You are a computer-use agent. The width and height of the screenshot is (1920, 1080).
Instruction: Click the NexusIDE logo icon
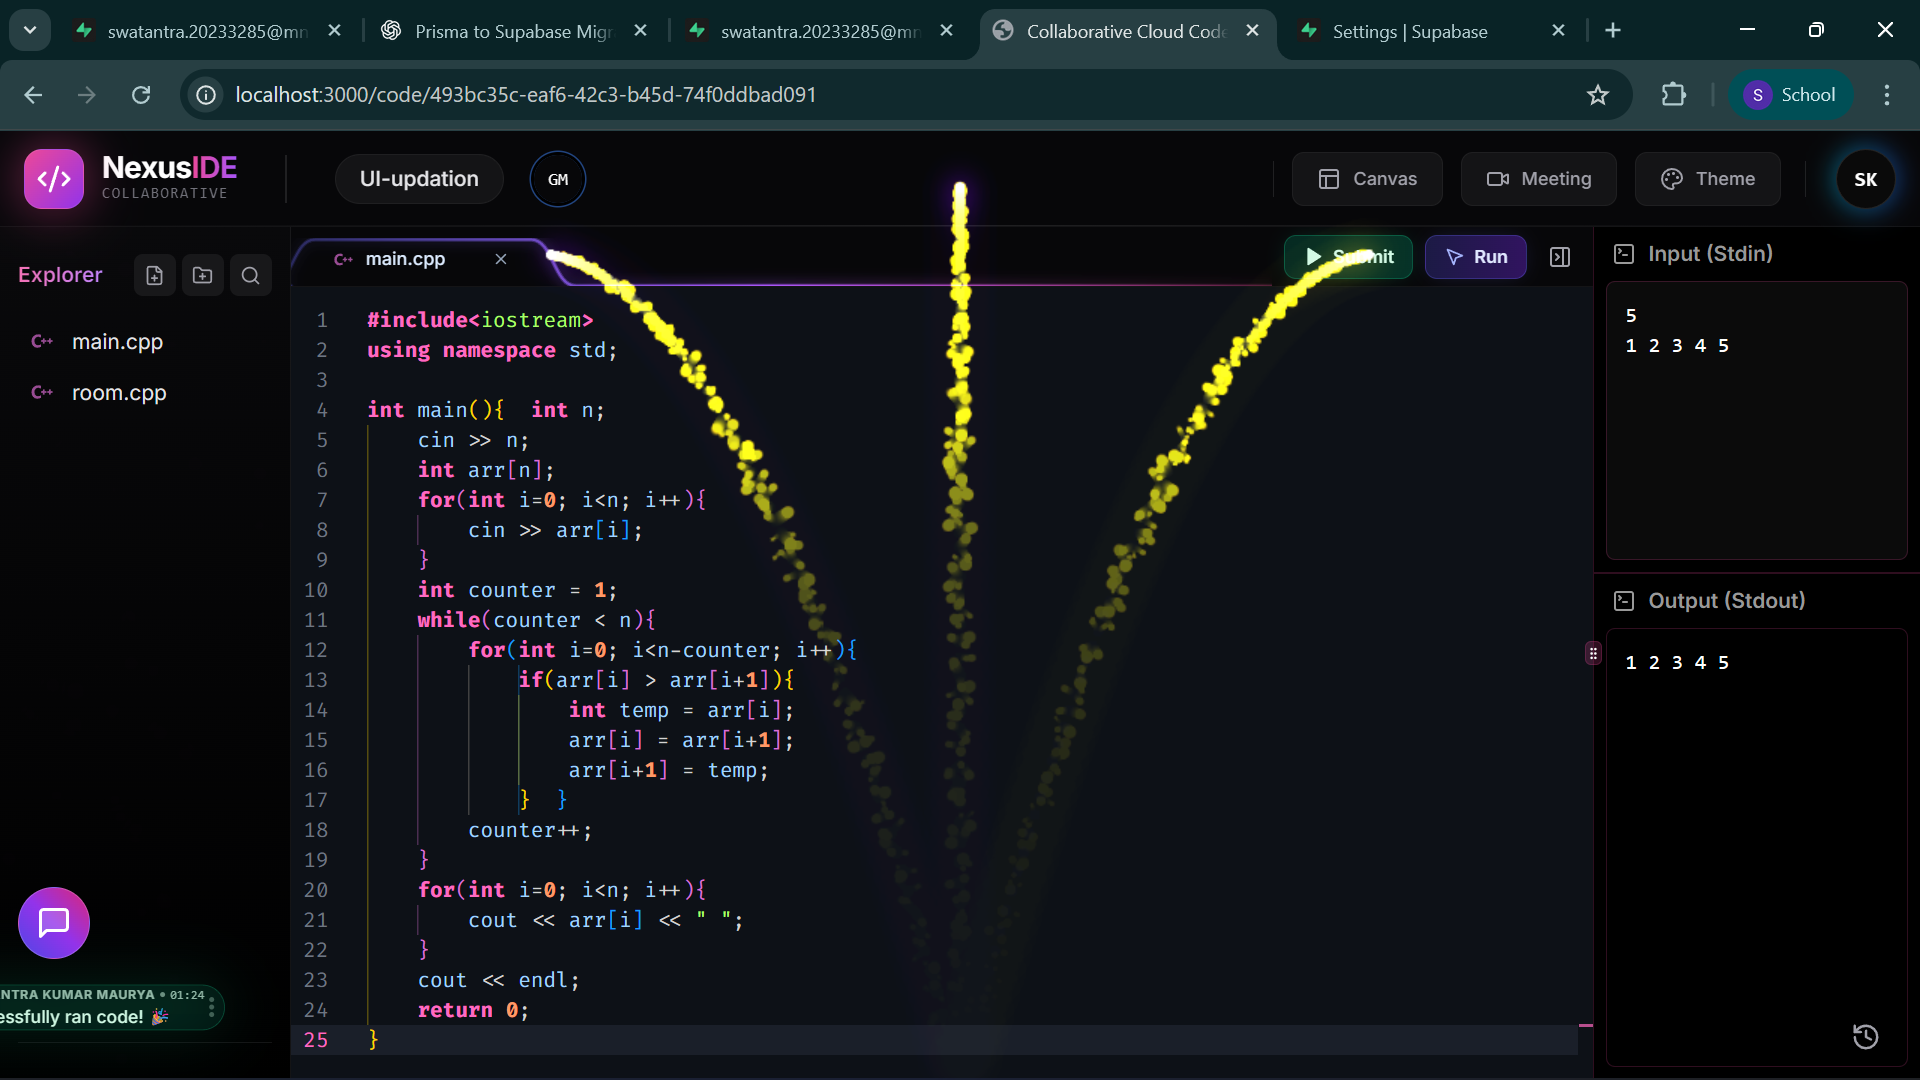pos(54,179)
